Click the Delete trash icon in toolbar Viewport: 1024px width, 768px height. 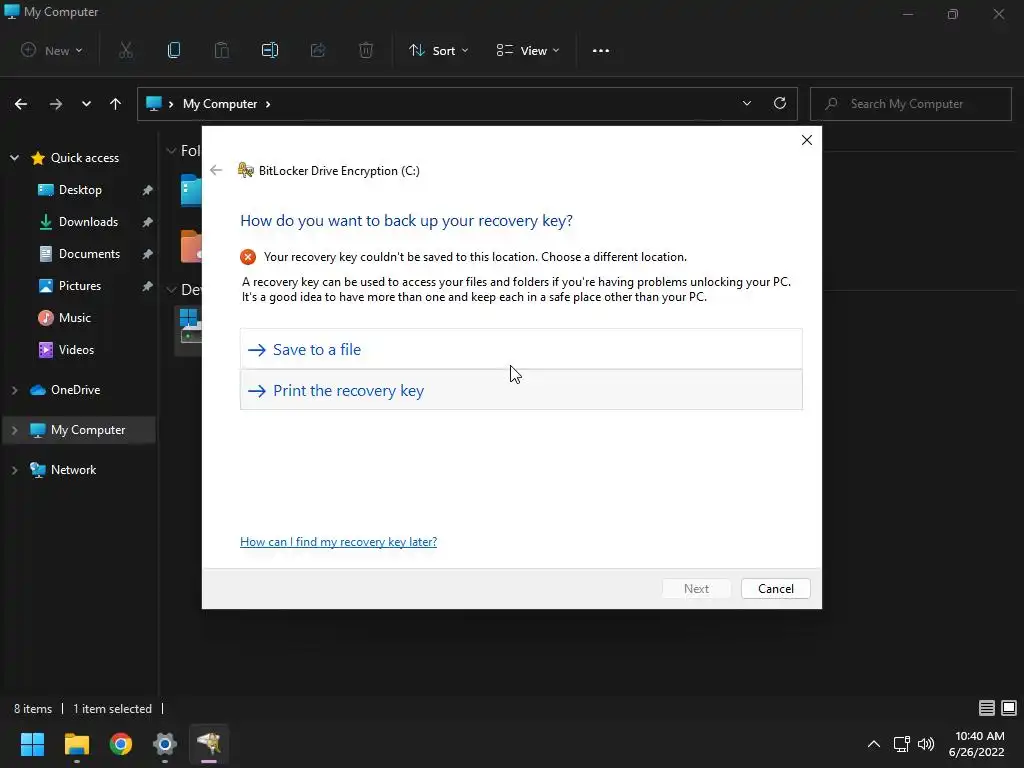tap(366, 50)
